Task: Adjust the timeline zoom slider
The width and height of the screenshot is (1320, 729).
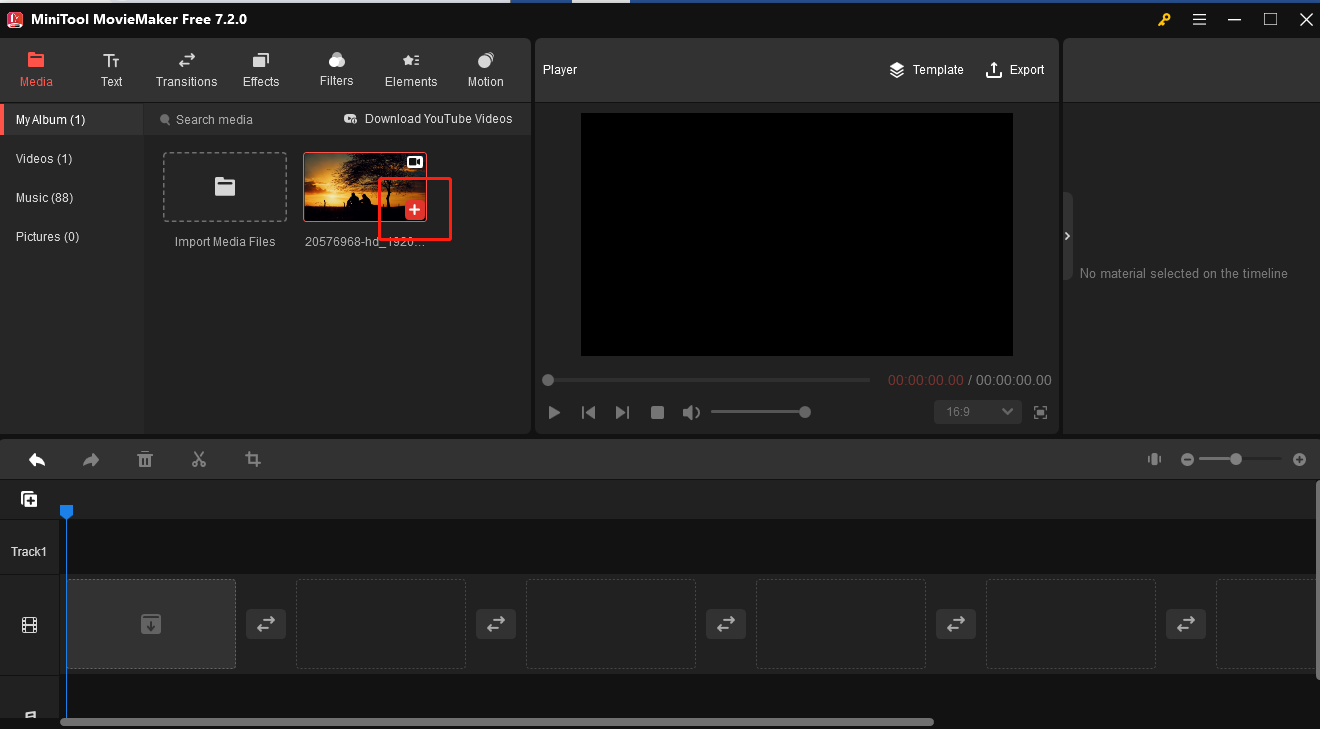Action: [1240, 459]
